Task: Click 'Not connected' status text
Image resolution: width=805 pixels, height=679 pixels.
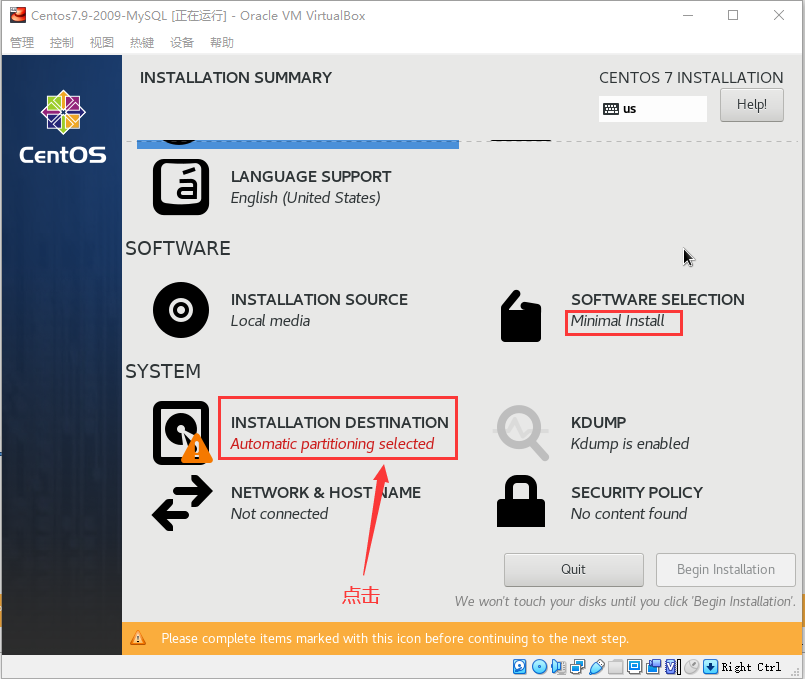Action: [x=279, y=513]
